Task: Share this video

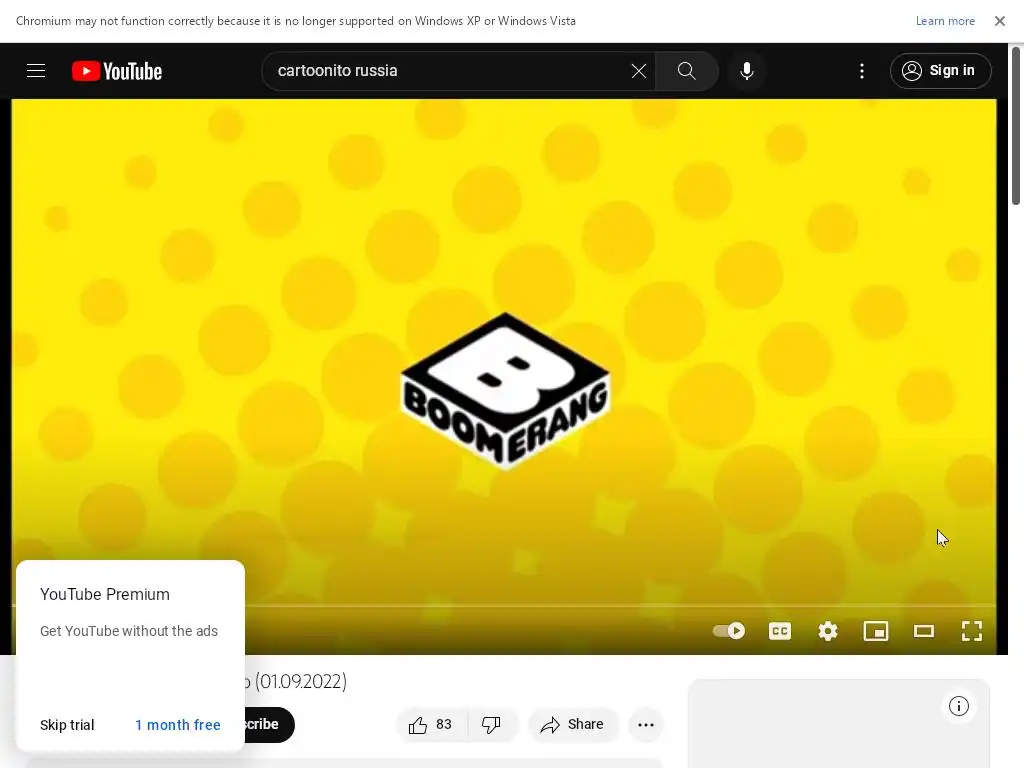Action: point(572,724)
